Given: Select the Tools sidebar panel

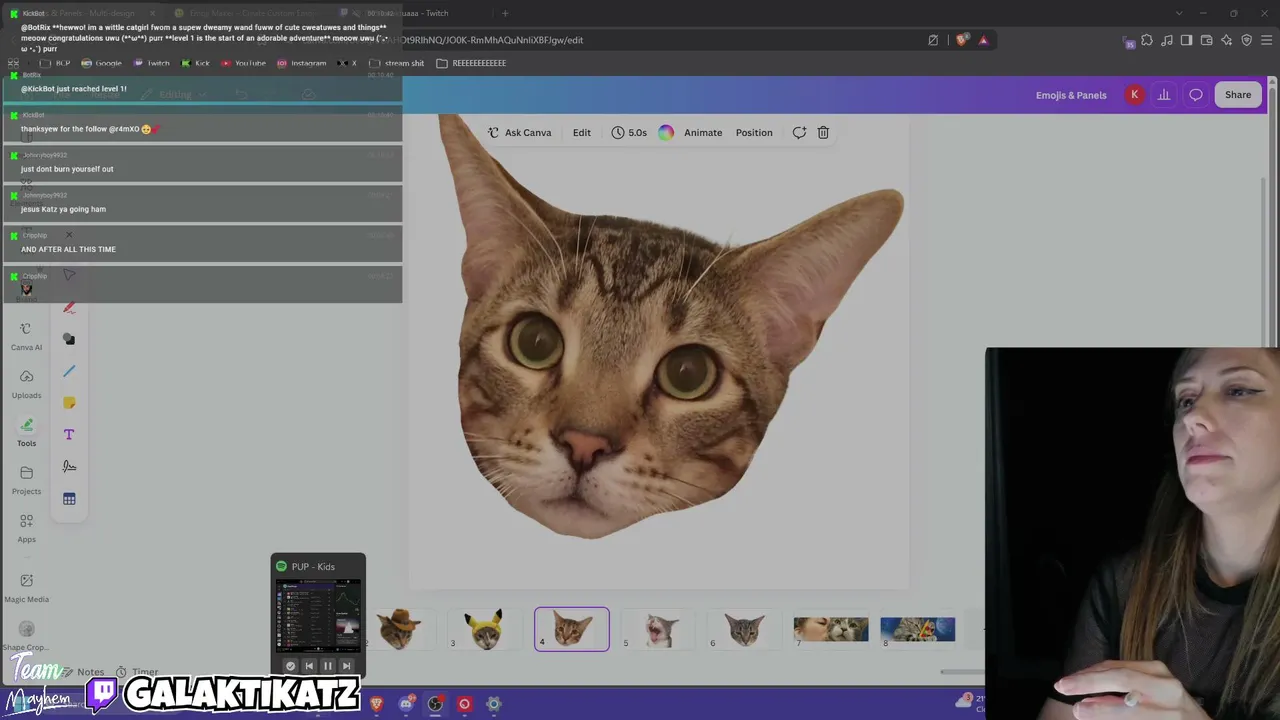Looking at the screenshot, I should 26,432.
